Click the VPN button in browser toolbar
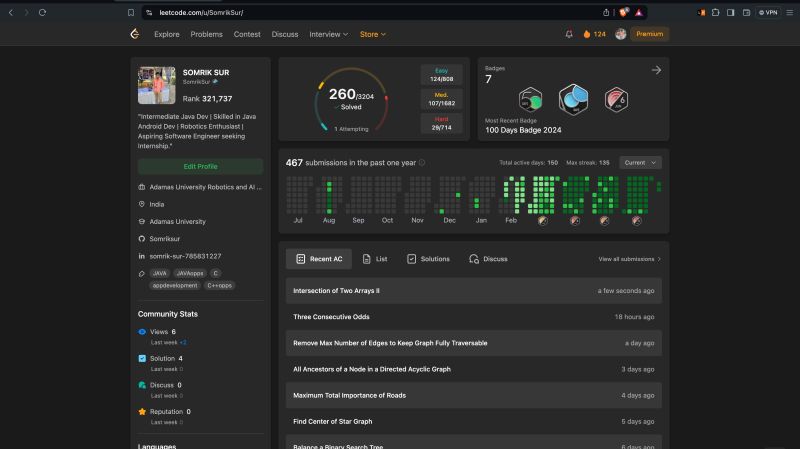 point(768,12)
